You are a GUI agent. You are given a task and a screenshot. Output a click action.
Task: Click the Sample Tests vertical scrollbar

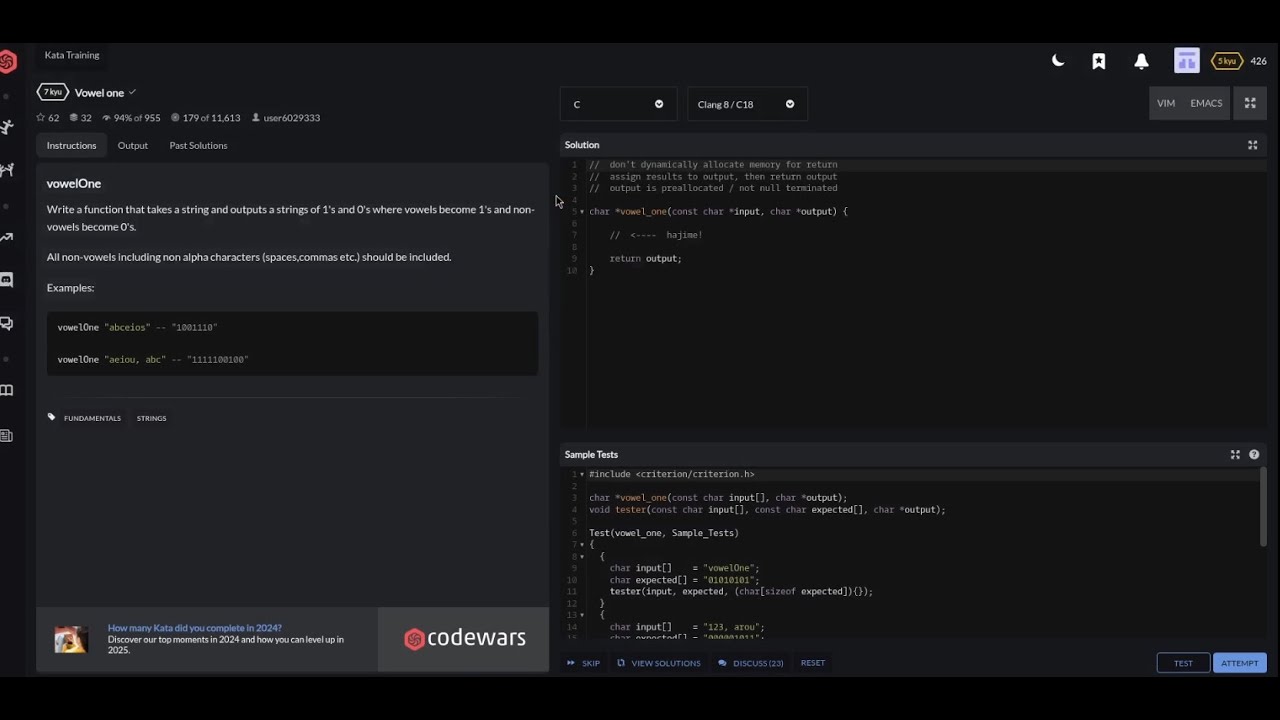click(1263, 507)
